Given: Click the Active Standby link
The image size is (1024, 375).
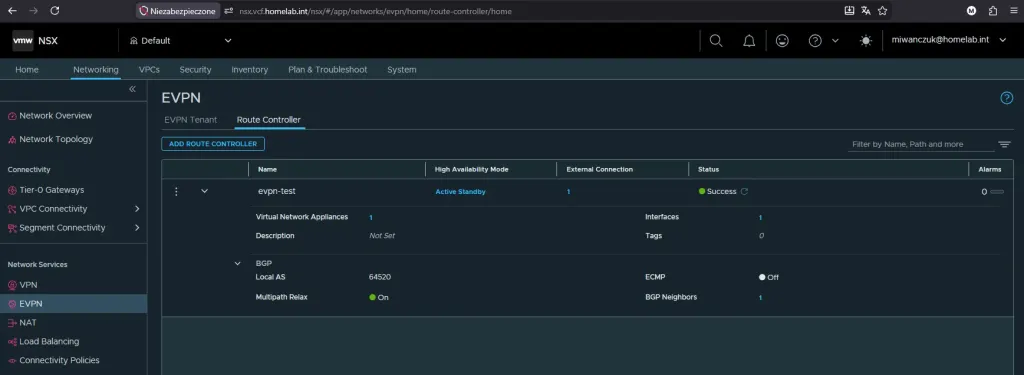Looking at the screenshot, I should [460, 192].
